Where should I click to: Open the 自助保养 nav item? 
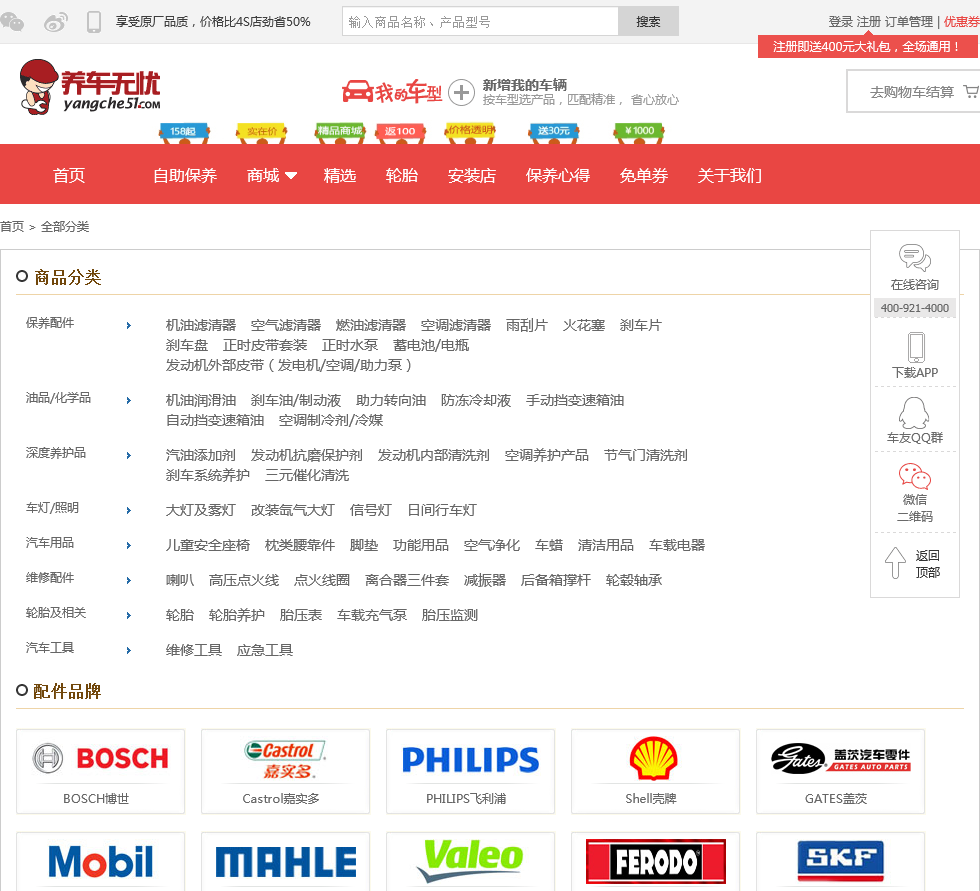tap(185, 176)
